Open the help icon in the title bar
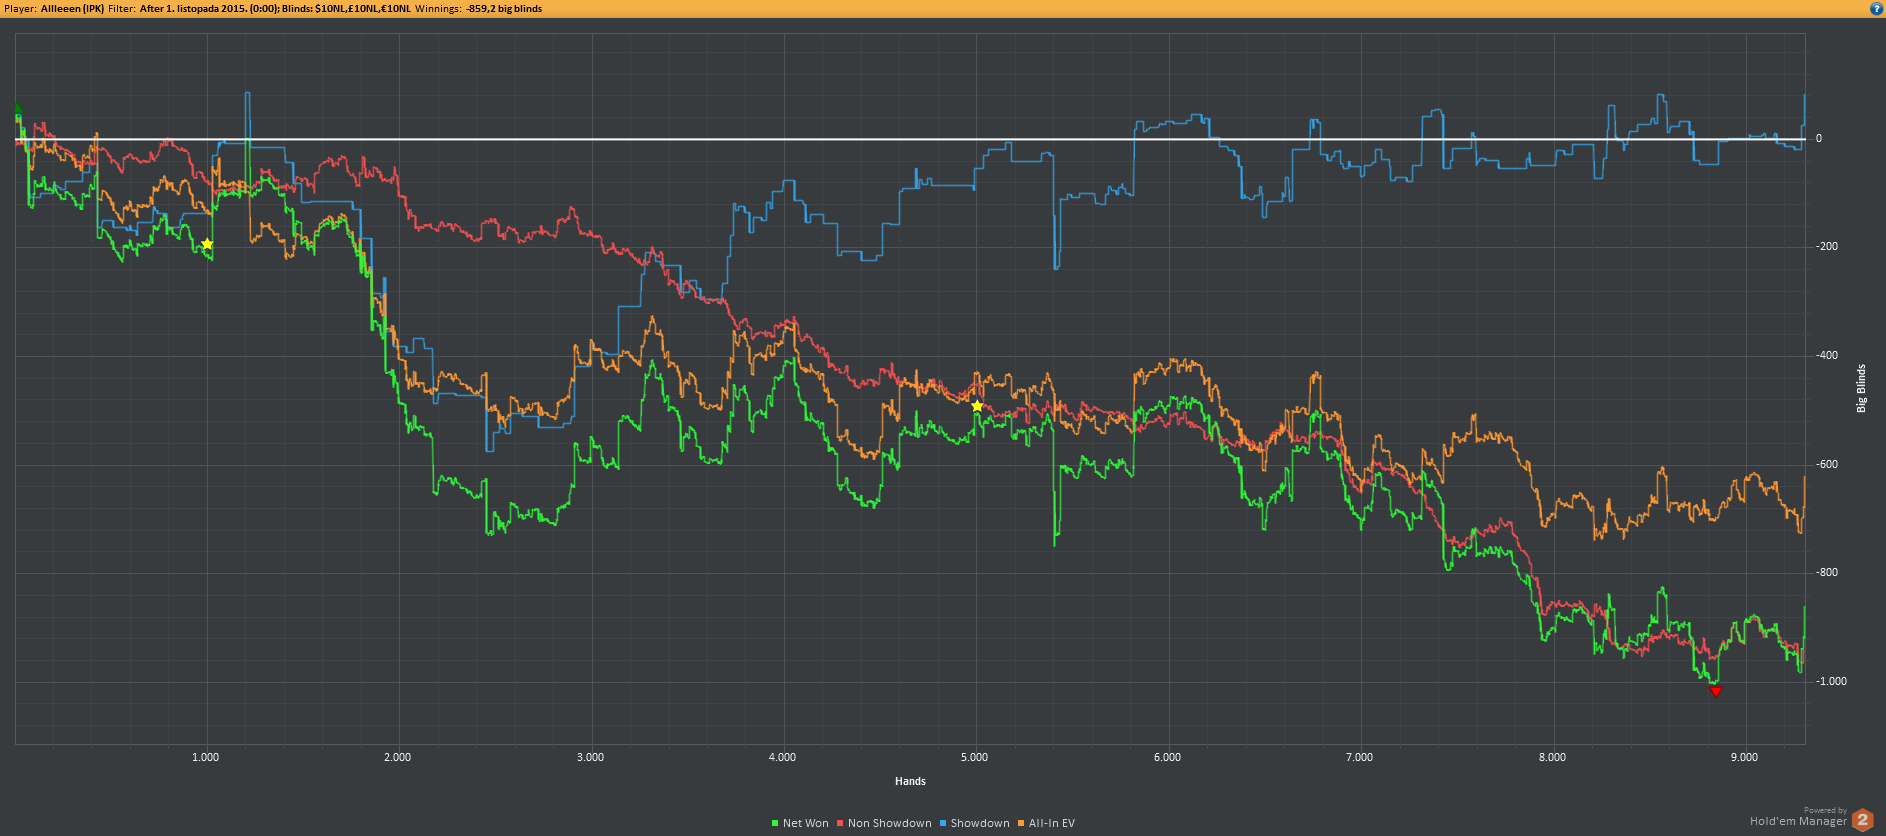 [1876, 8]
